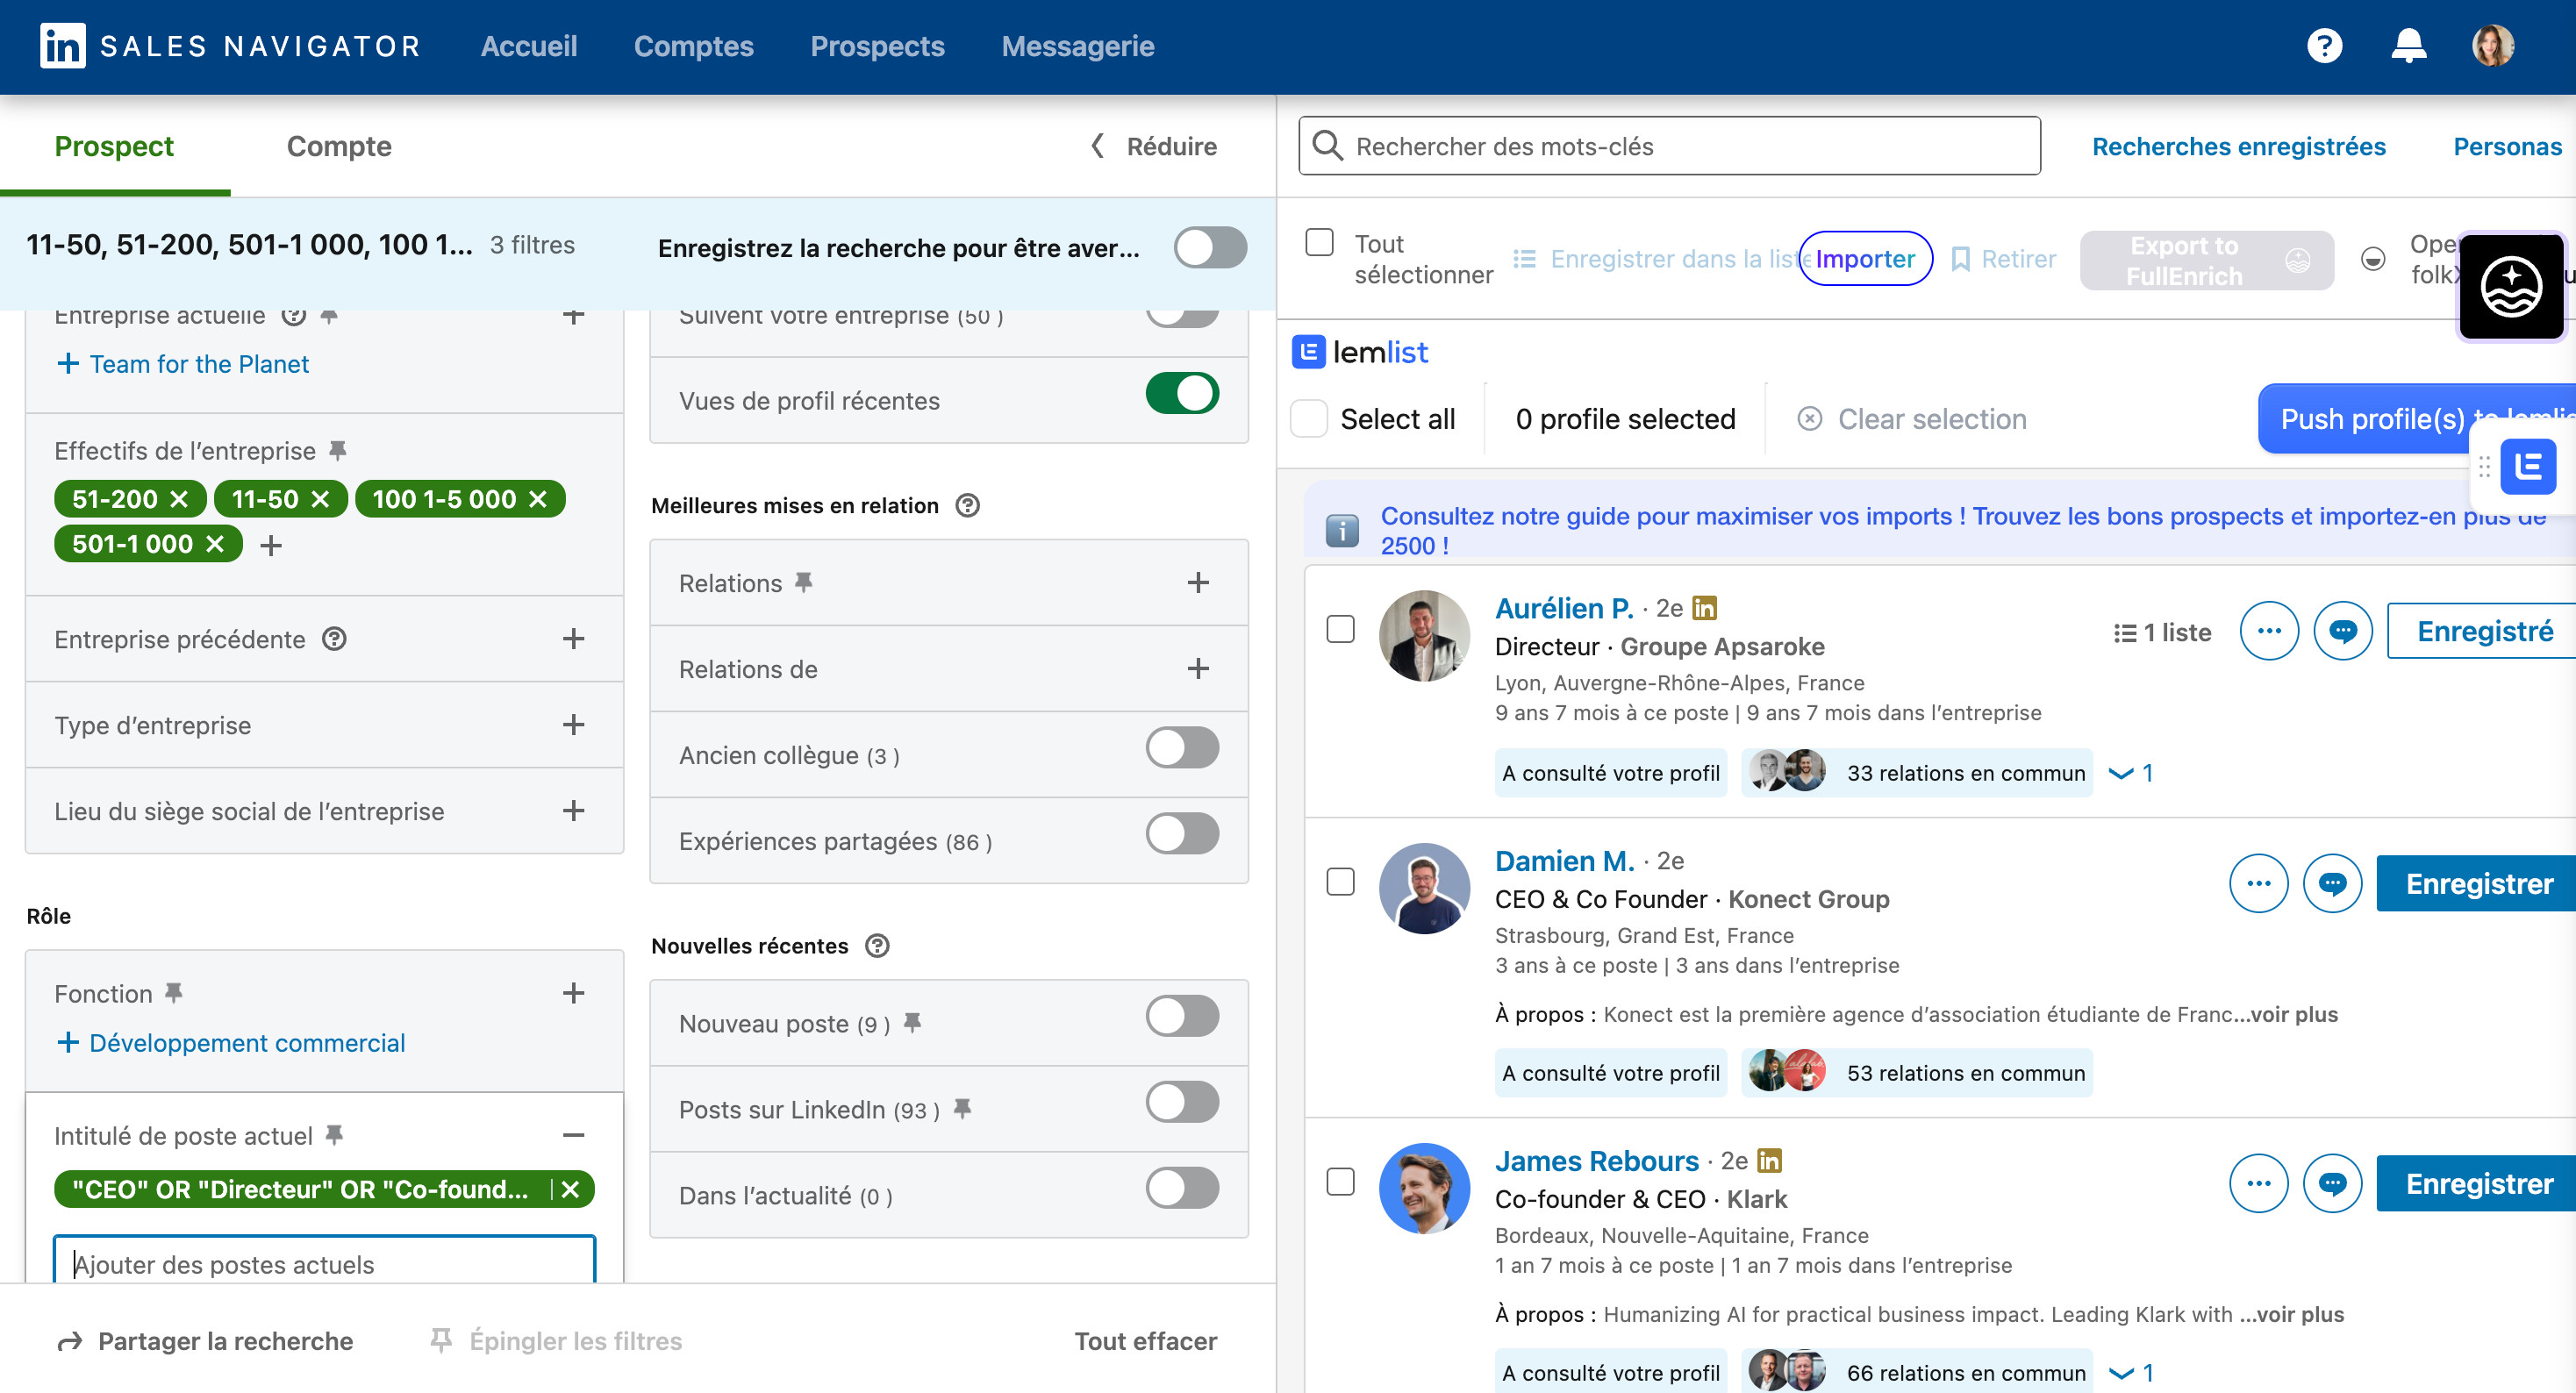This screenshot has height=1393, width=2576.
Task: Open help icon next to Entreprise précédente
Action: 334,639
